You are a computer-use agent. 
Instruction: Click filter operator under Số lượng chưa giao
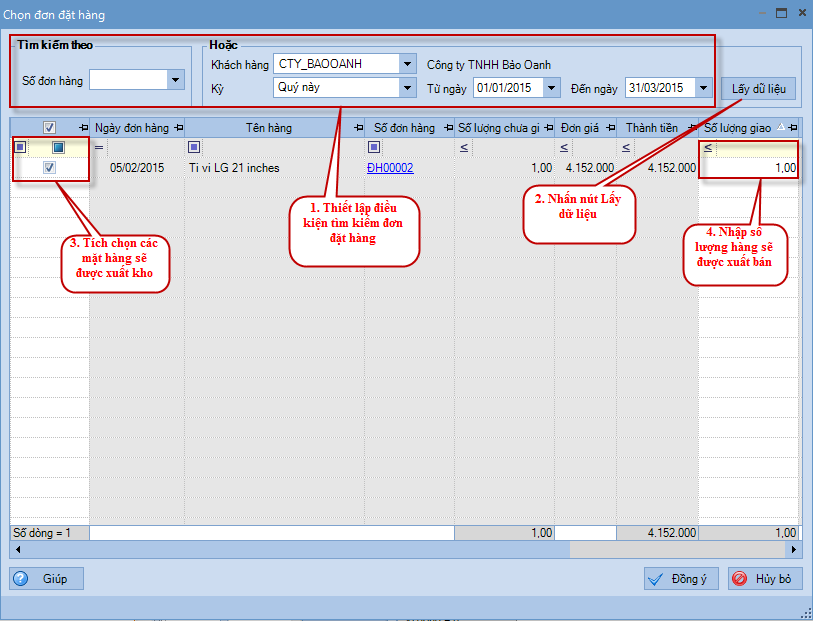(463, 148)
